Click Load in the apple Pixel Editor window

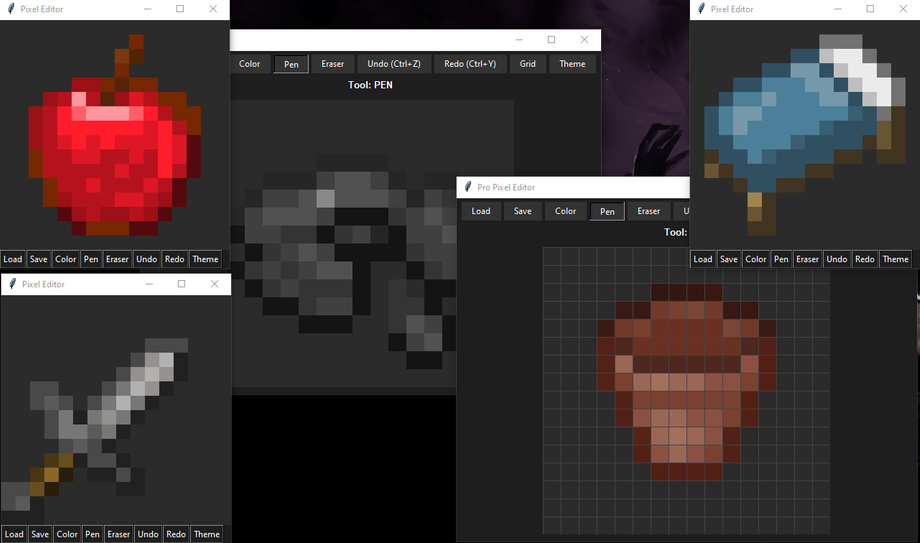tap(12, 259)
